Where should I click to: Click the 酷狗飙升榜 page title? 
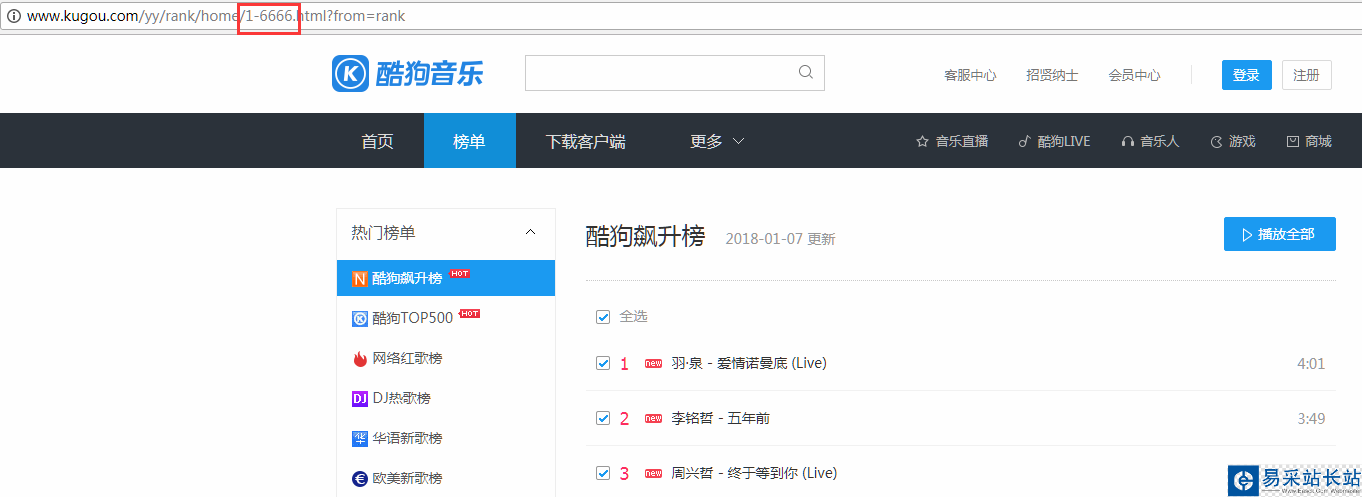[x=645, y=236]
